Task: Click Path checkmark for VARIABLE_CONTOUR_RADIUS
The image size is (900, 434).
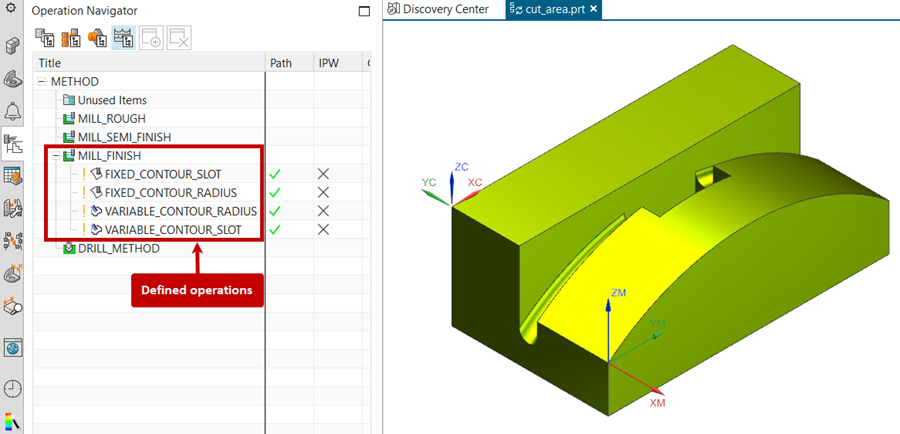Action: pyautogui.click(x=275, y=211)
